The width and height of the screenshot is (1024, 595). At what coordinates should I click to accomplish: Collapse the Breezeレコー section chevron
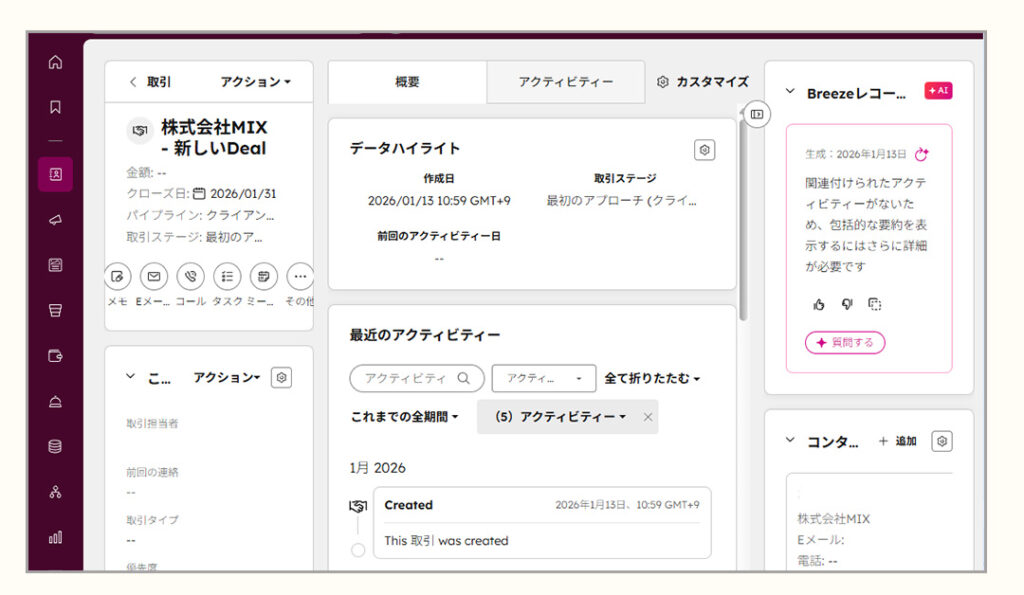point(790,92)
